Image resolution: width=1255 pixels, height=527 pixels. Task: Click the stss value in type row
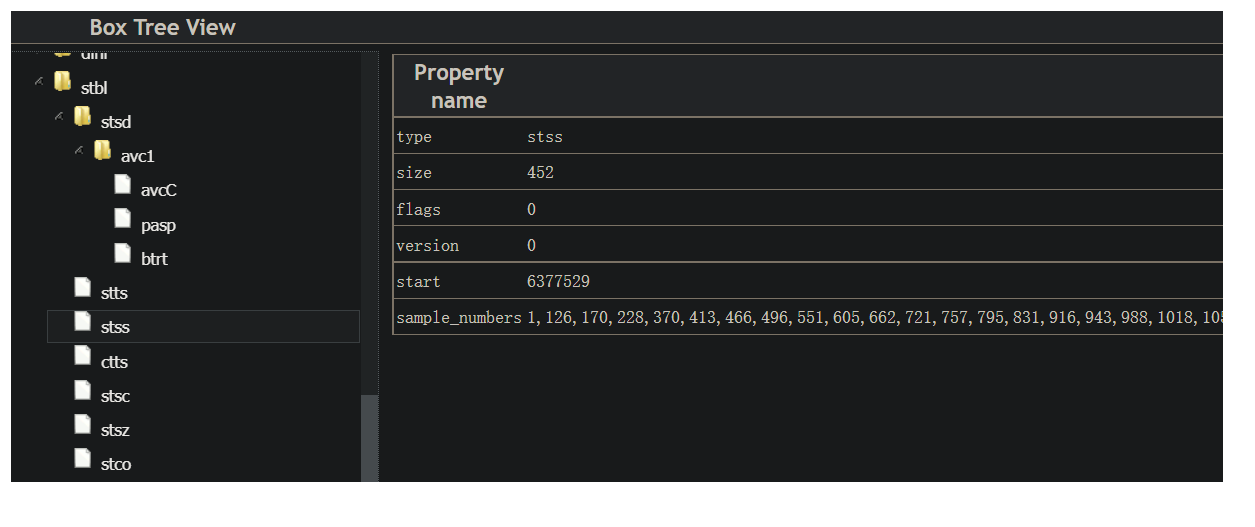point(545,137)
